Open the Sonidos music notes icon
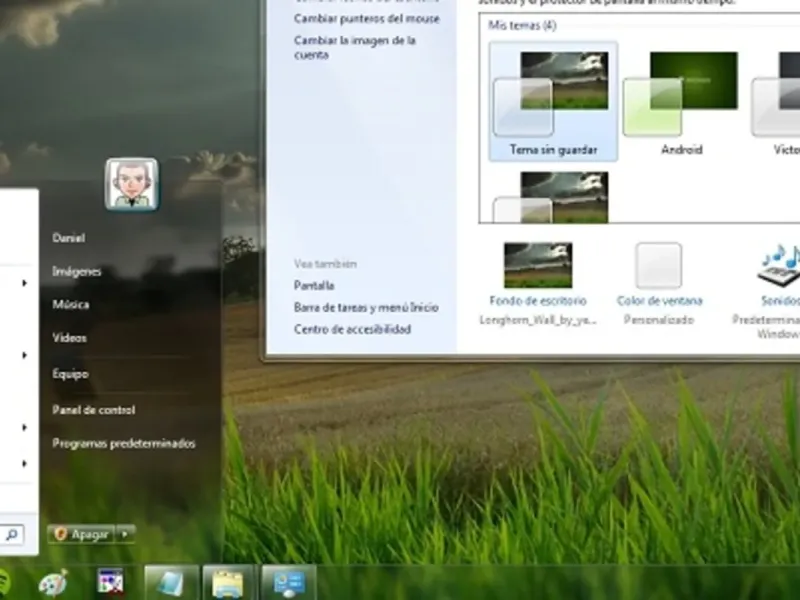Image resolution: width=800 pixels, height=600 pixels. tap(781, 265)
